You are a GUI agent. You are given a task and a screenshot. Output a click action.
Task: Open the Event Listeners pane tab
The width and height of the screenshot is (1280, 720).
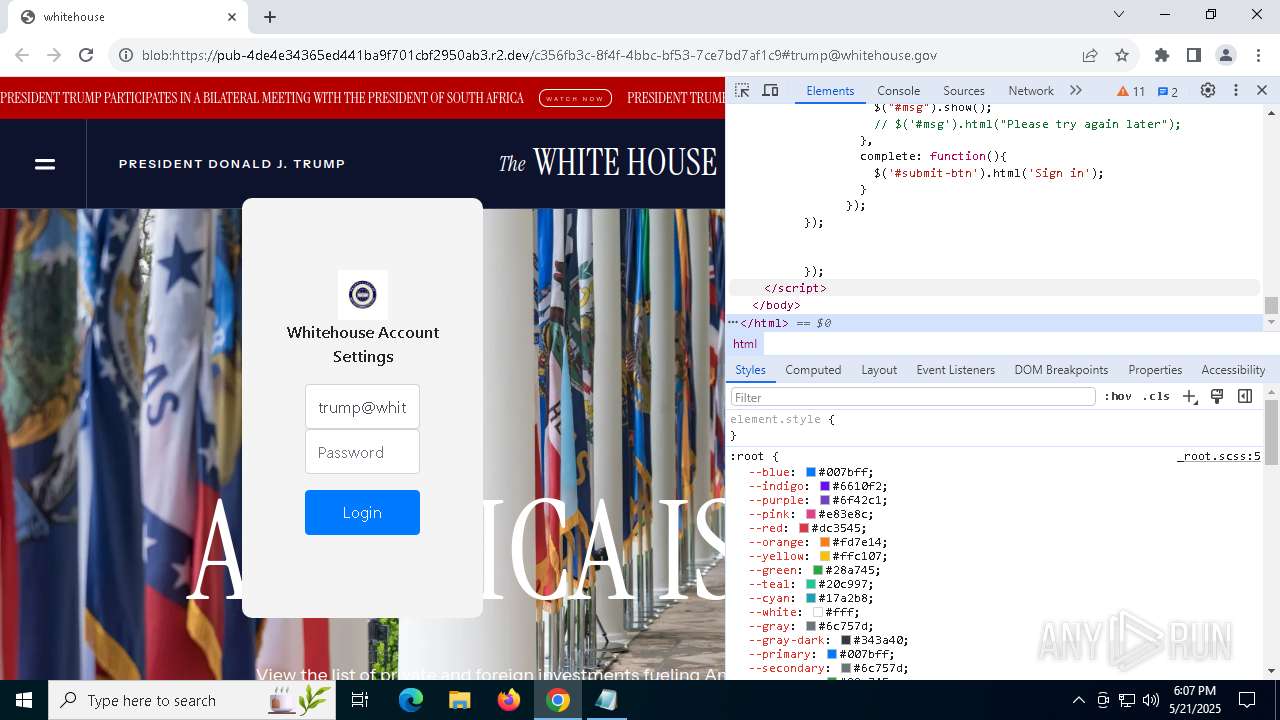pos(956,369)
